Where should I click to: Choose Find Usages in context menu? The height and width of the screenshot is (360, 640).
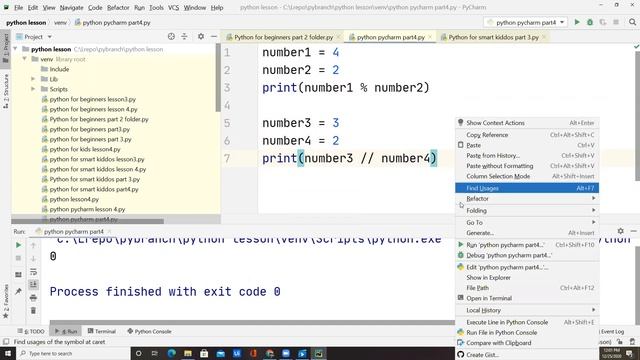[527, 188]
